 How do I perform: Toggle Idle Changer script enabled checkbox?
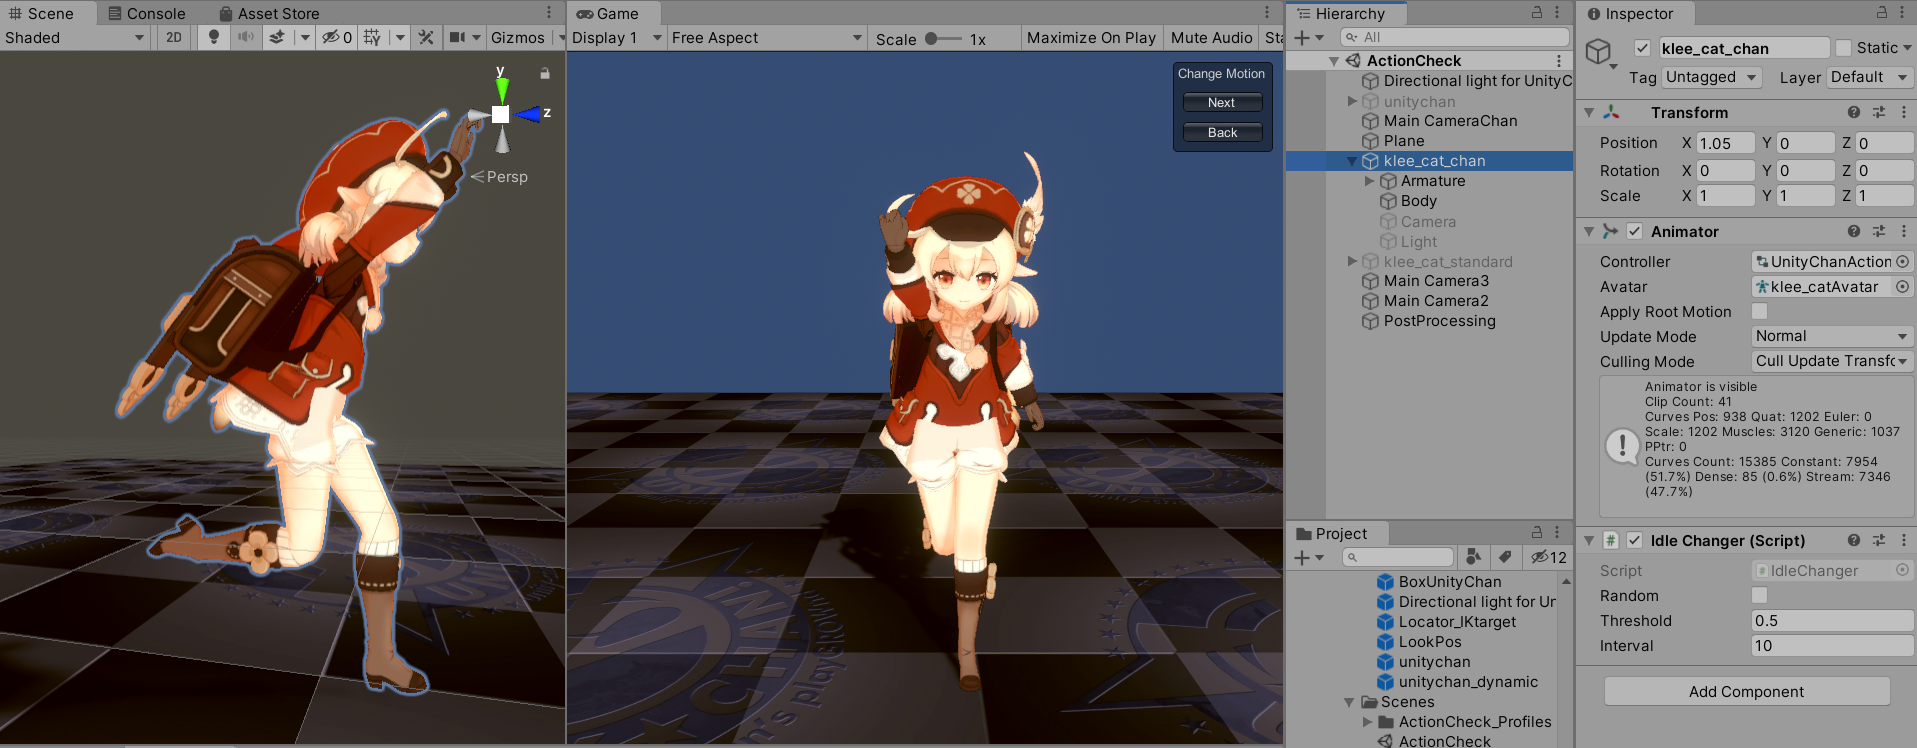pyautogui.click(x=1634, y=540)
